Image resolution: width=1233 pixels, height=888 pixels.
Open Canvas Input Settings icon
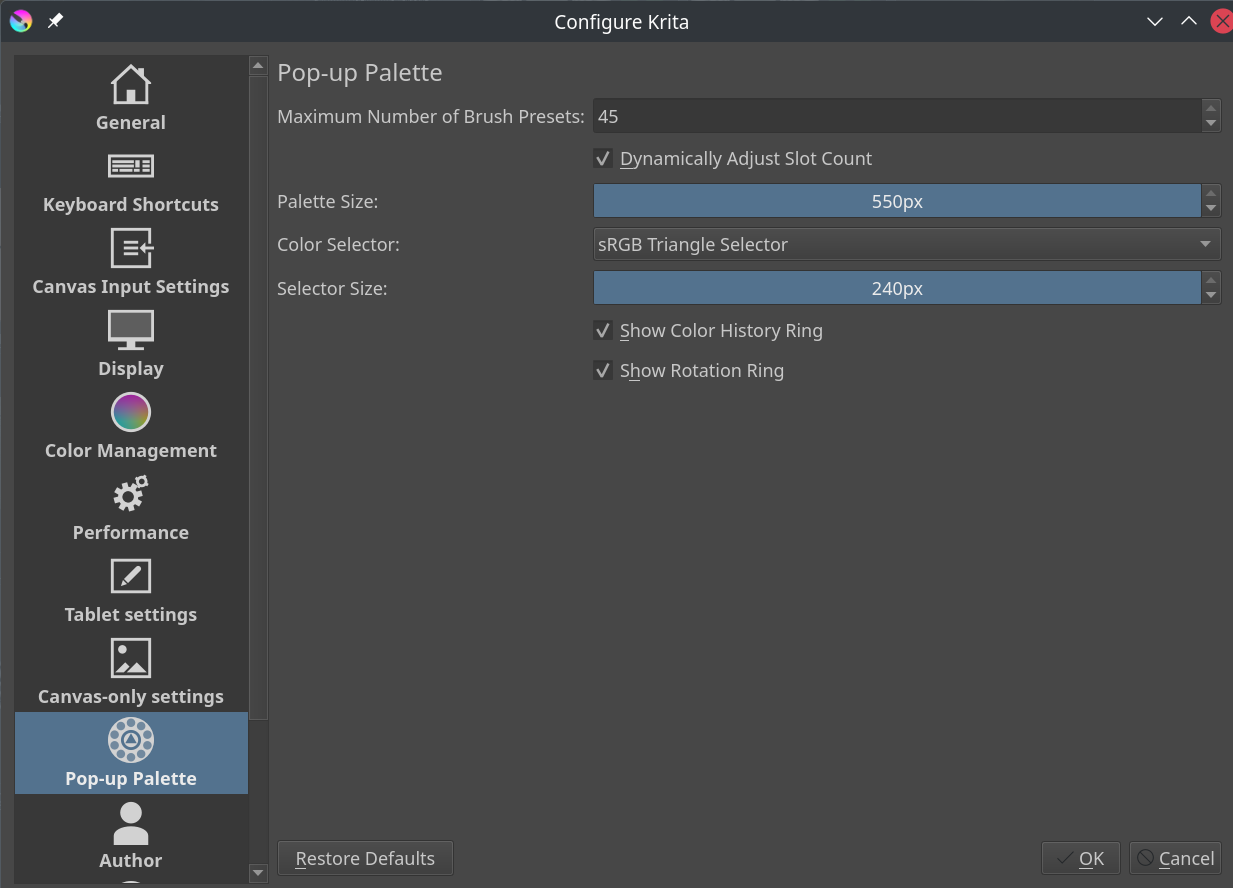[x=131, y=248]
